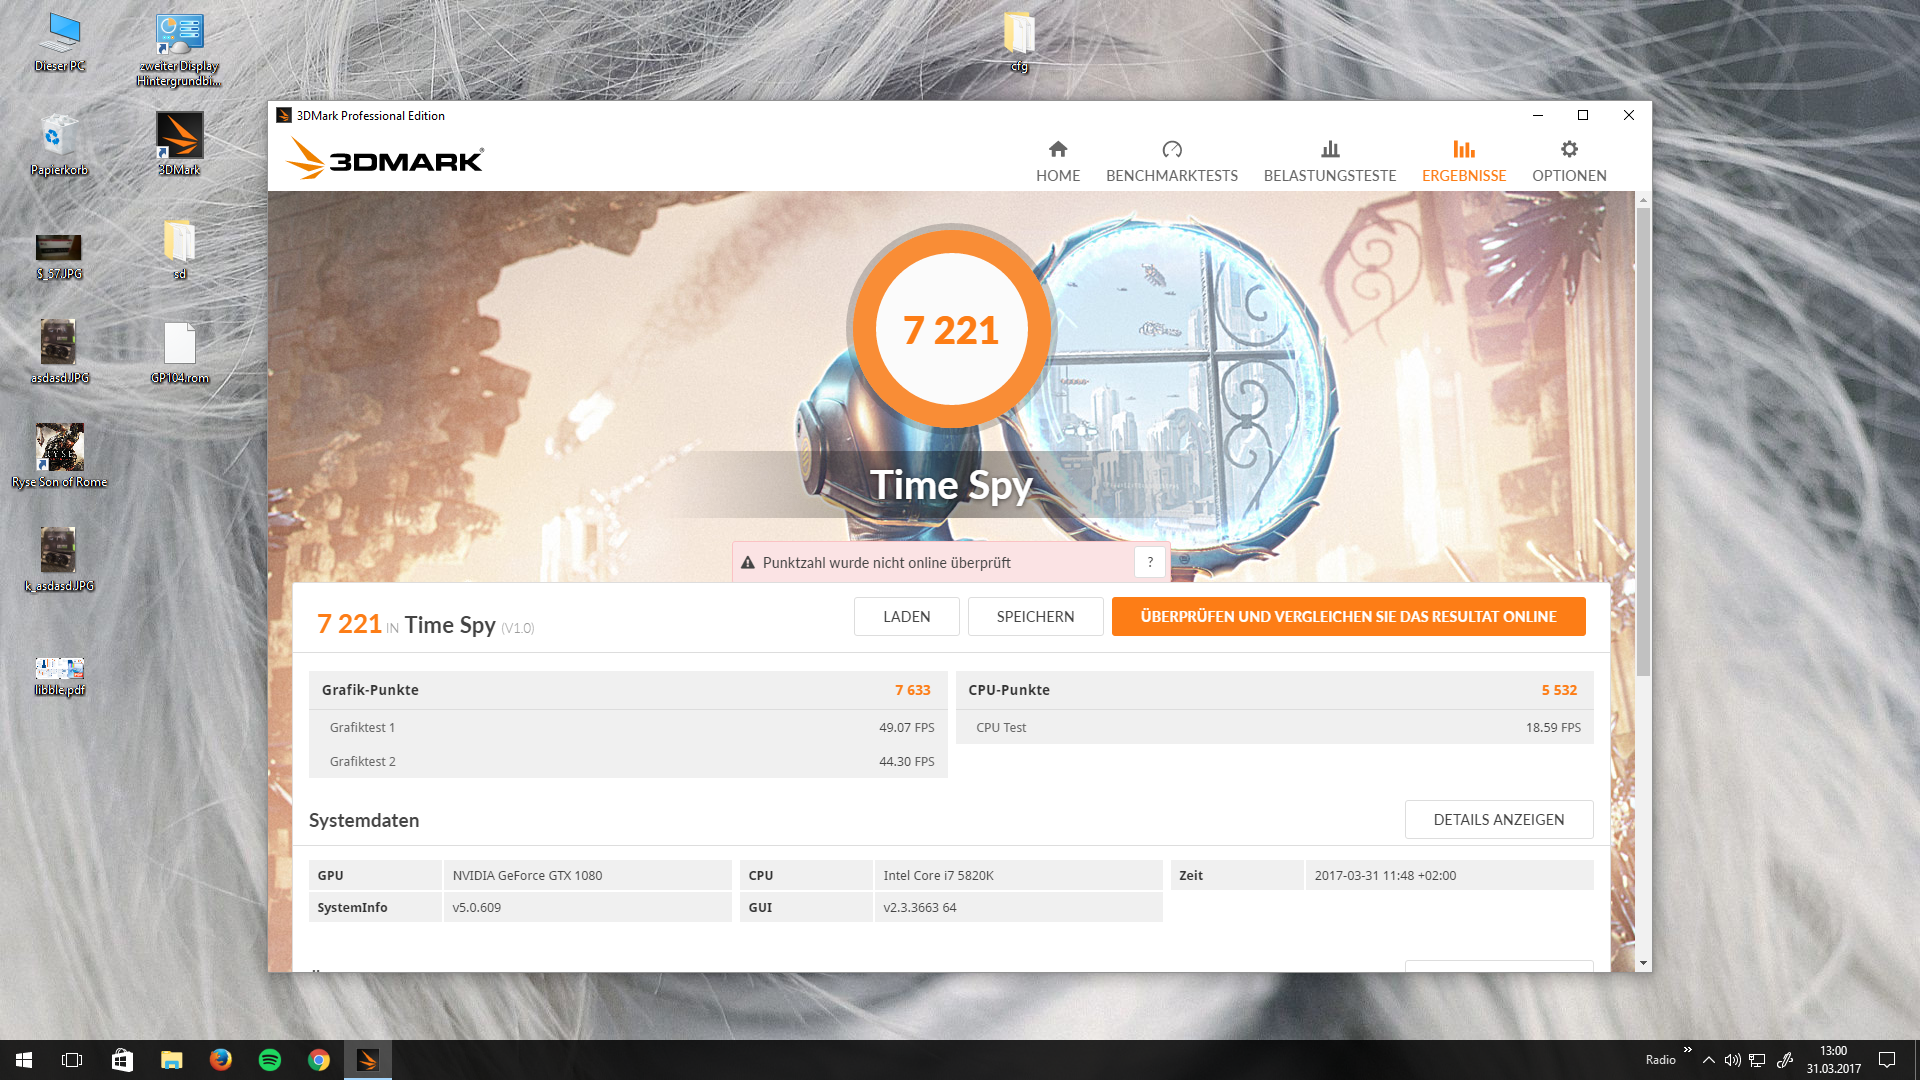The width and height of the screenshot is (1920, 1080).
Task: Click DETAILS ANZEIGEN button
Action: coord(1498,820)
